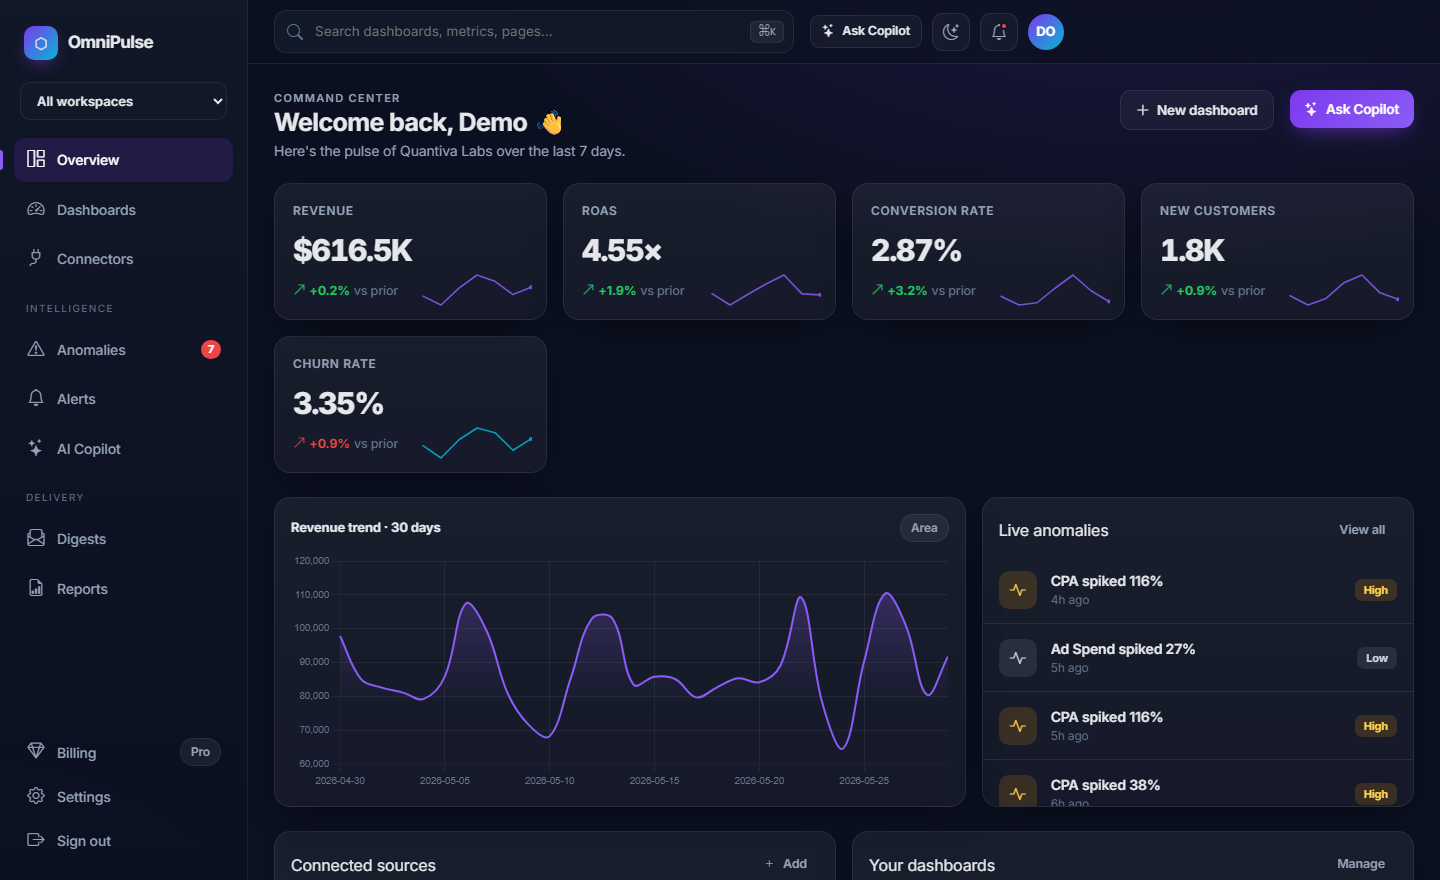Open notifications bell in top bar
This screenshot has width=1440, height=880.
click(999, 32)
